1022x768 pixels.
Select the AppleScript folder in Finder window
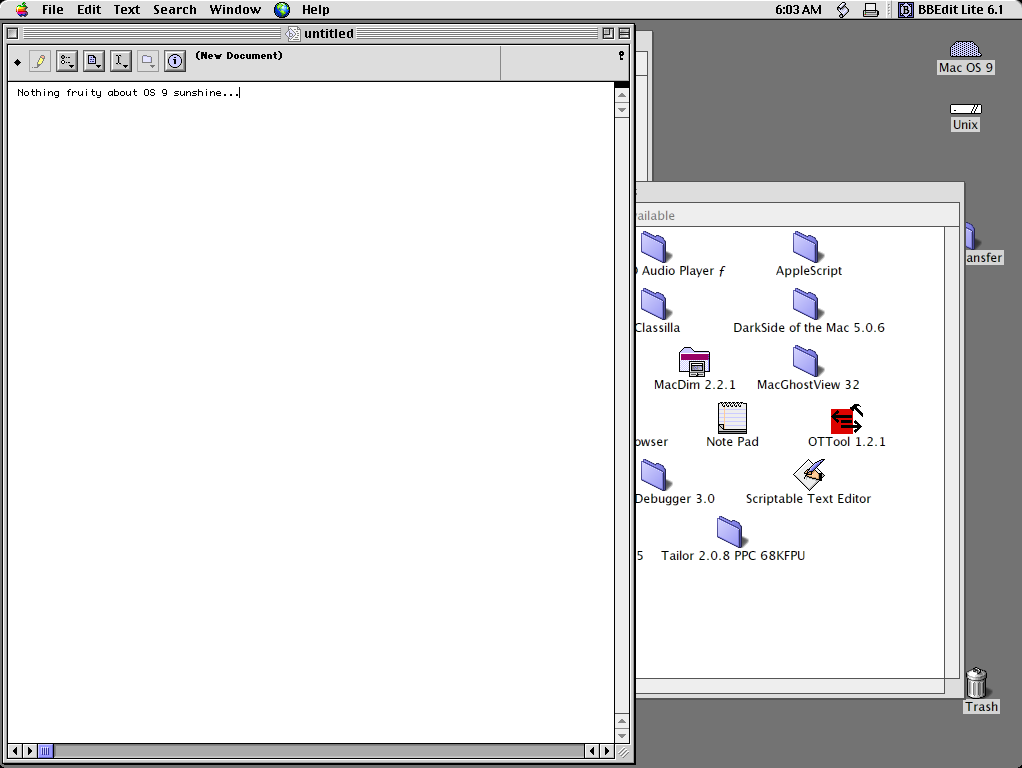point(806,246)
